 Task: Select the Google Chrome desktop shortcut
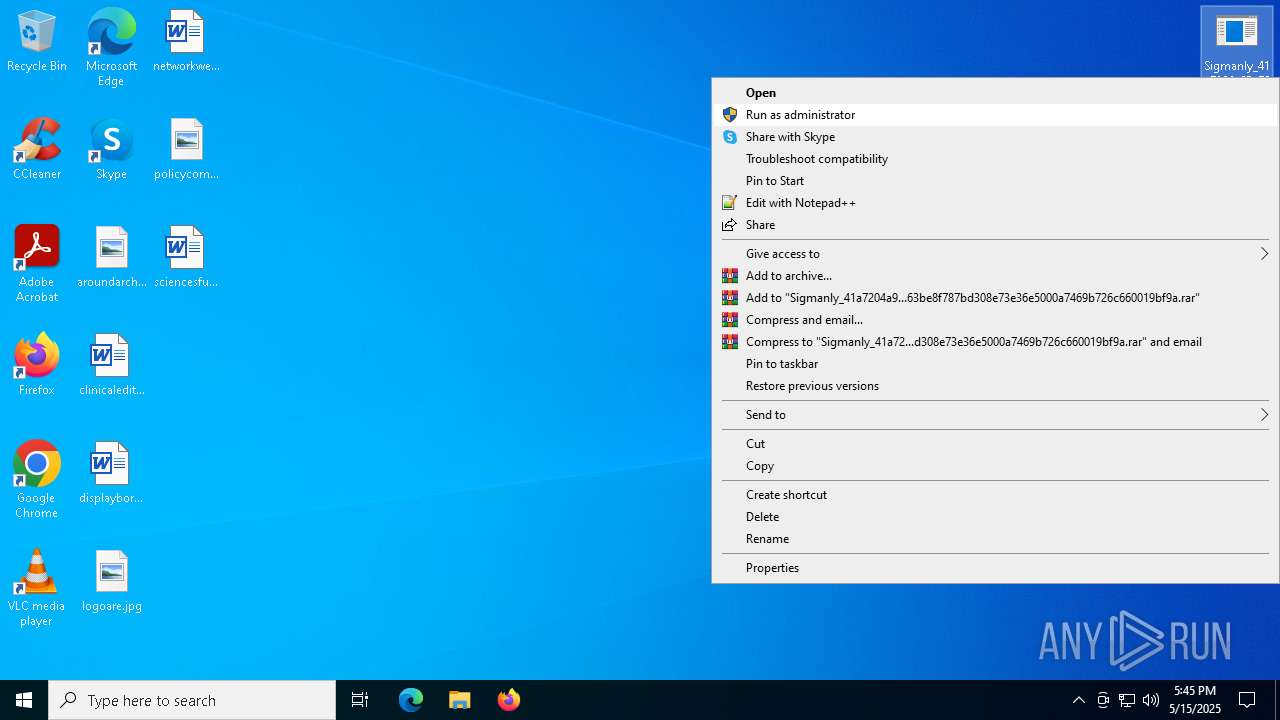coord(37,480)
